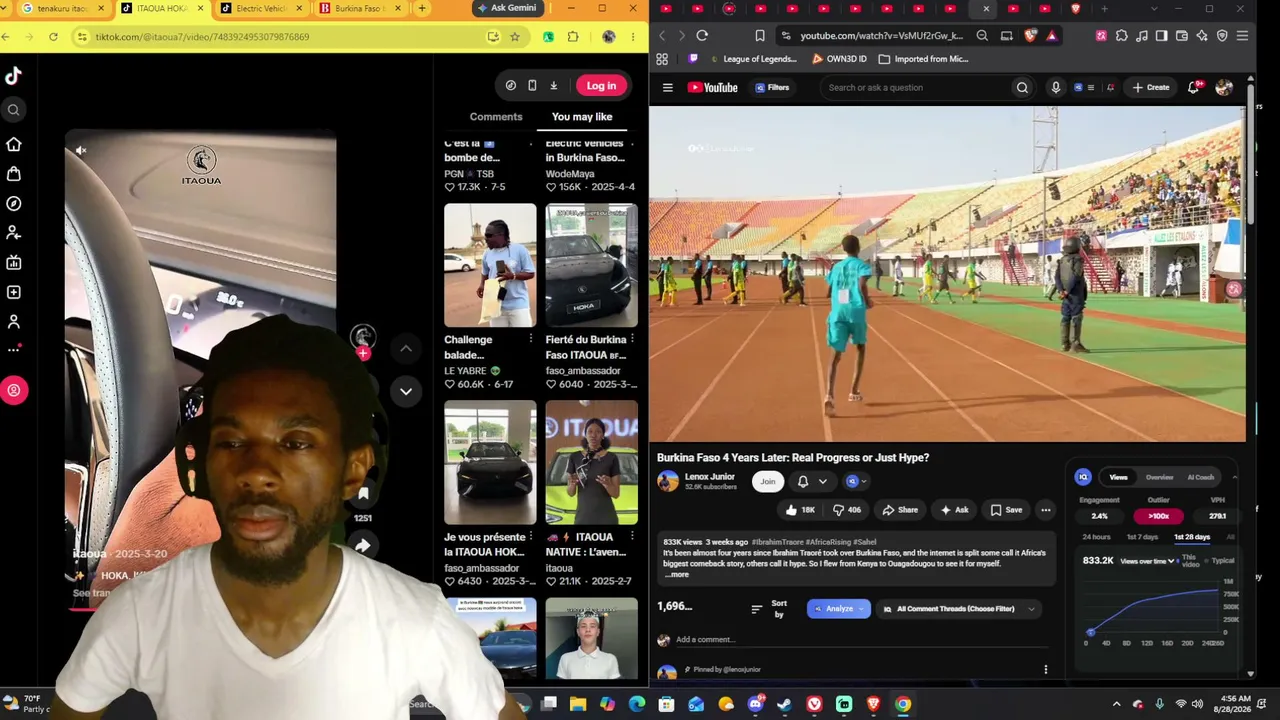Open Chrome extensions puzzle icon
Screen dimensions: 1280x720
(x=573, y=37)
